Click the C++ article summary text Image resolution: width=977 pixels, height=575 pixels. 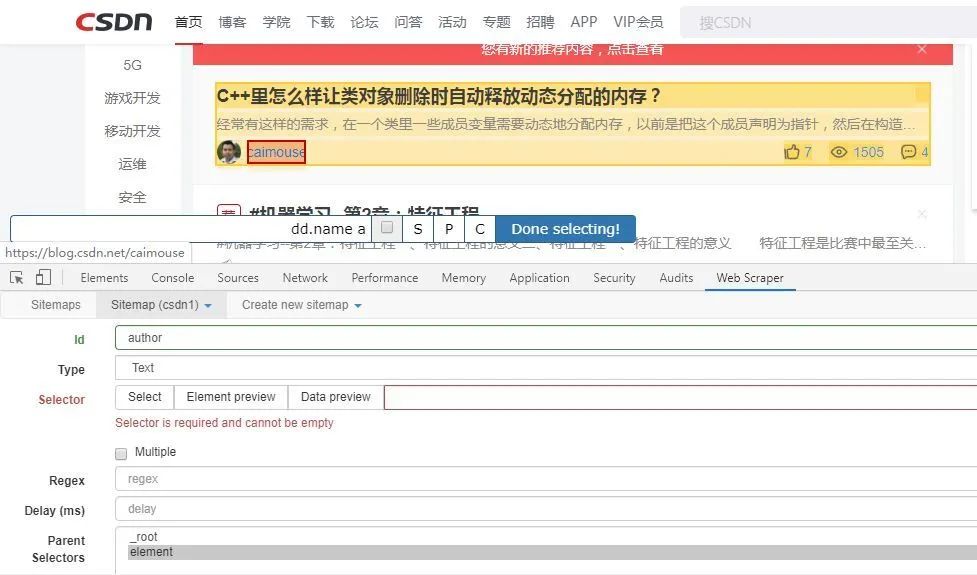click(x=566, y=124)
